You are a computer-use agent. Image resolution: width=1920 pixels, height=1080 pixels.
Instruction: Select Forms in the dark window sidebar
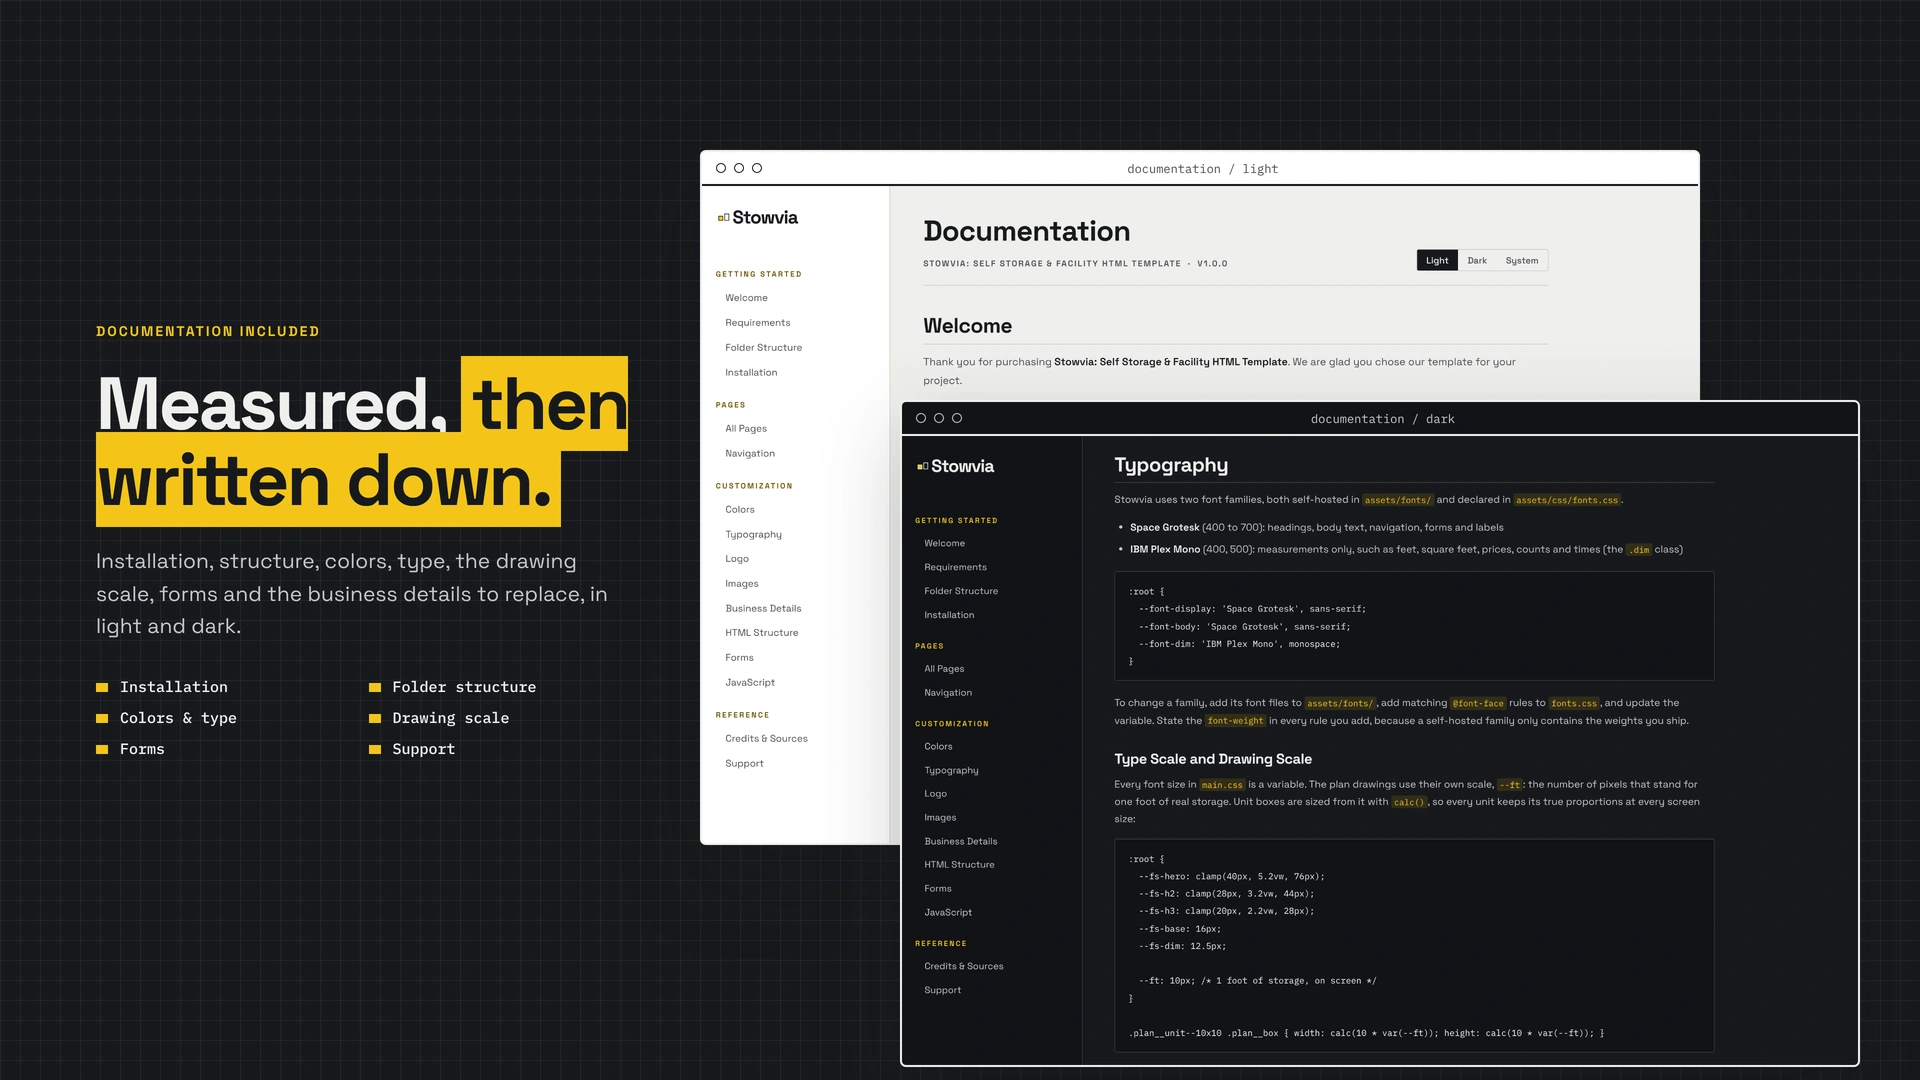coord(938,889)
